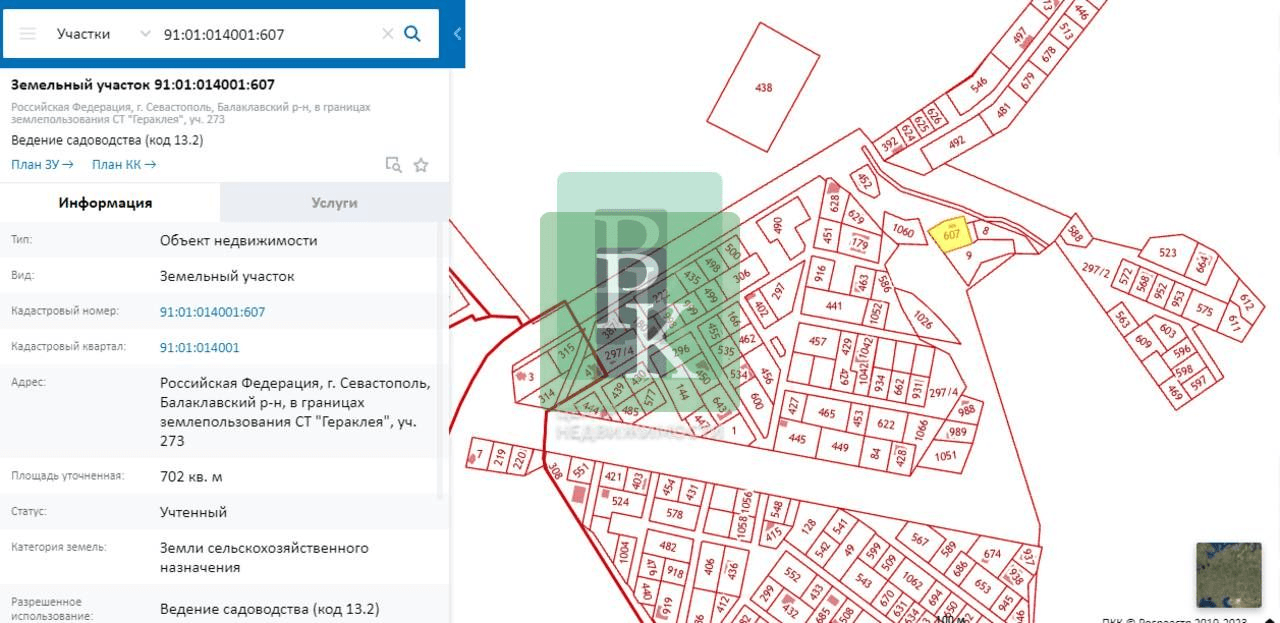The width and height of the screenshot is (1280, 623).
Task: Open План КК link
Action: click(124, 164)
